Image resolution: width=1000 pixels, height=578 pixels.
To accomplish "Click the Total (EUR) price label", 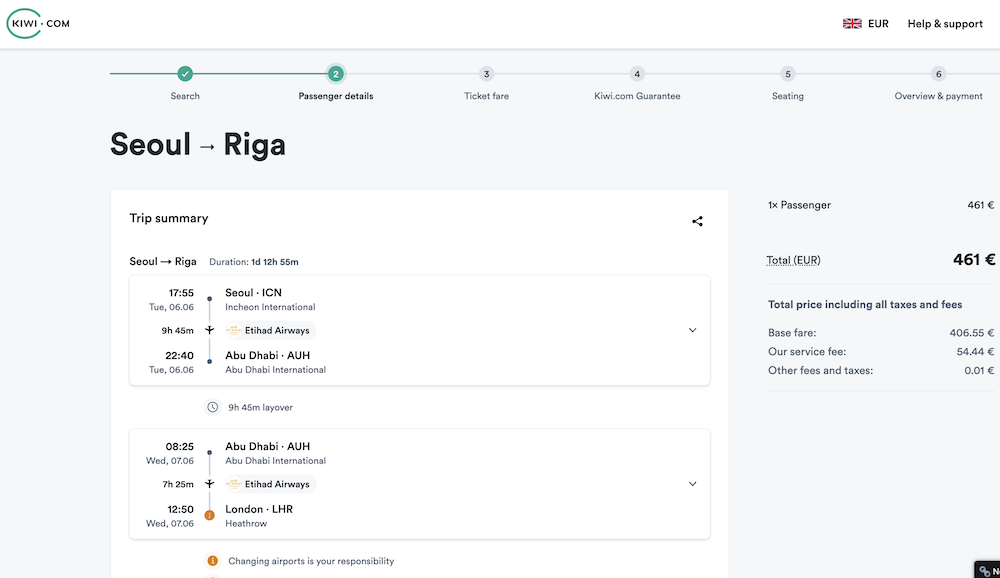I will [793, 260].
